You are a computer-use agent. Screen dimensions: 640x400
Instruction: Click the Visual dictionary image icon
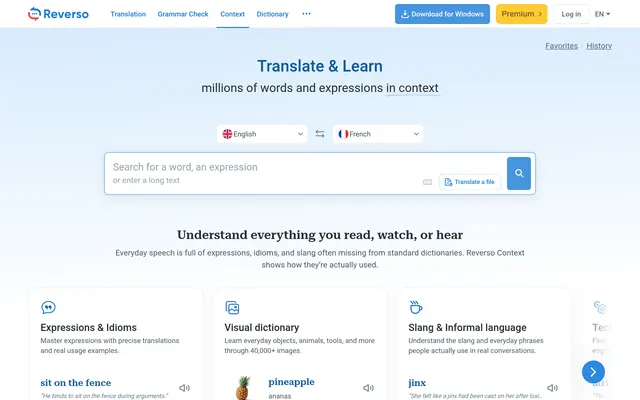(232, 307)
